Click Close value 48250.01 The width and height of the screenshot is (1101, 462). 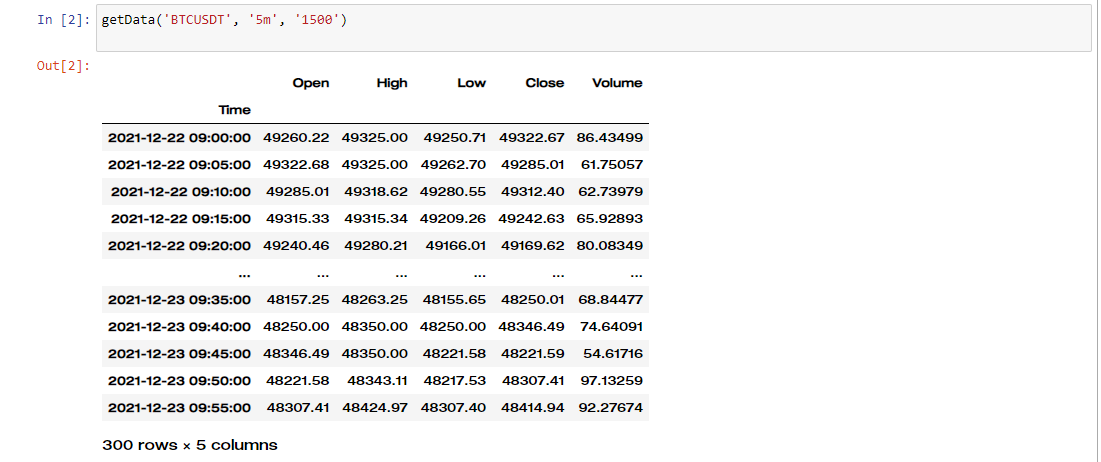(533, 300)
